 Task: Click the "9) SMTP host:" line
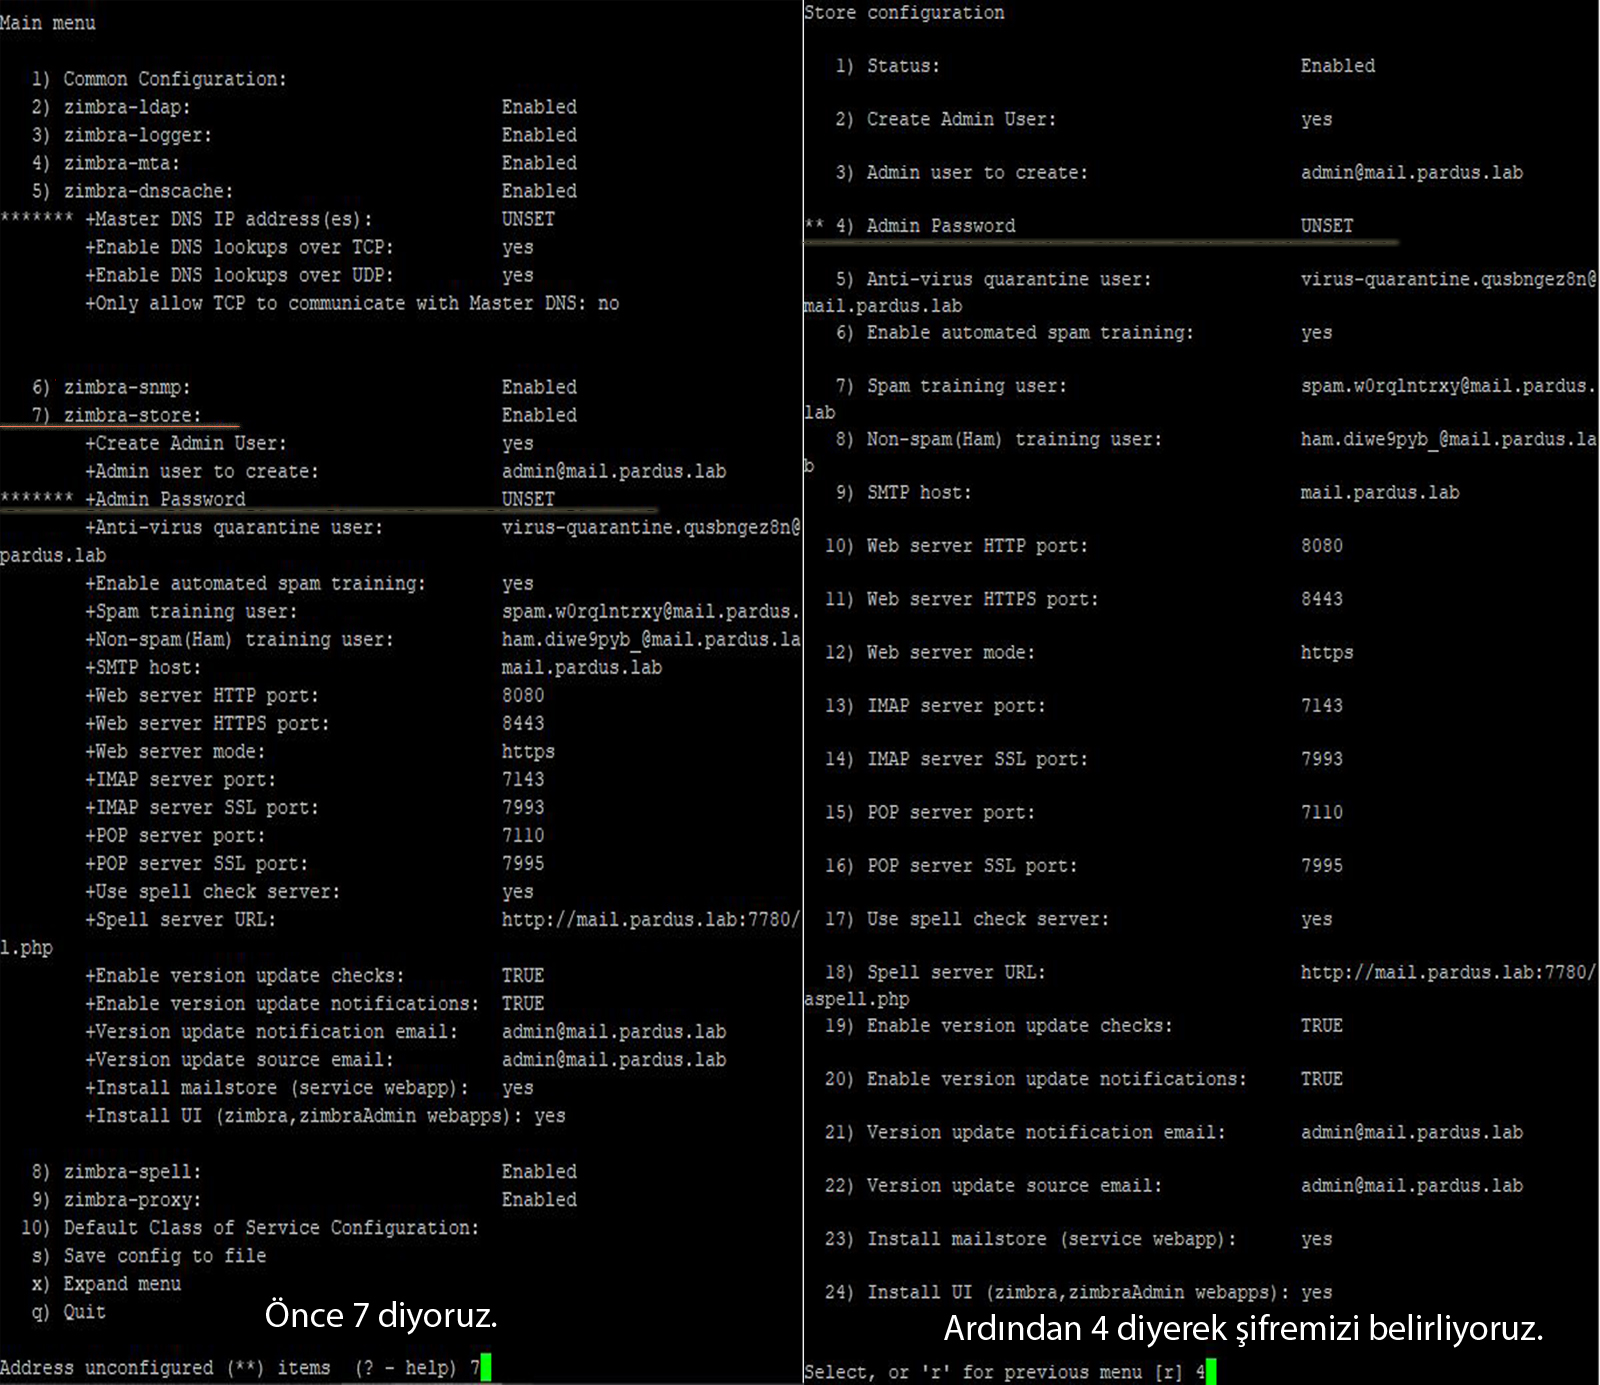pyautogui.click(x=903, y=492)
